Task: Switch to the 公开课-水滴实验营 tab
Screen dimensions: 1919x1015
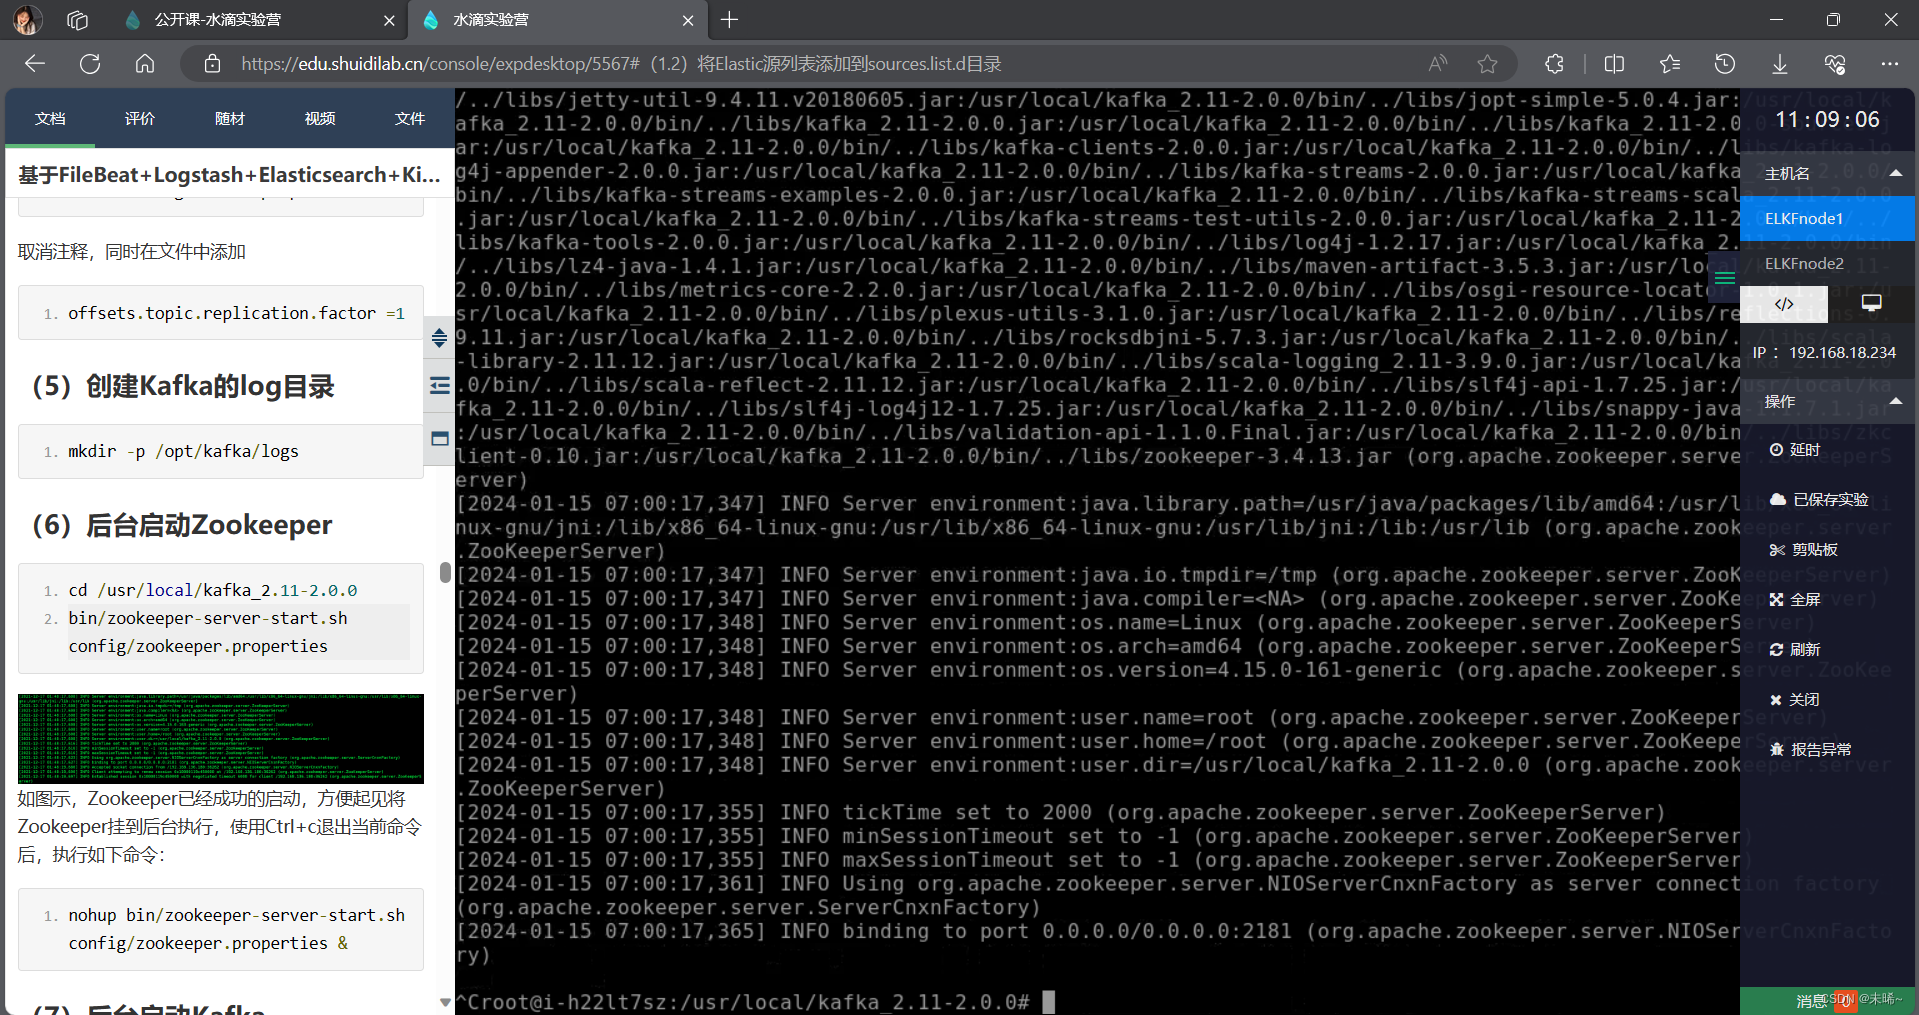Action: coord(218,19)
